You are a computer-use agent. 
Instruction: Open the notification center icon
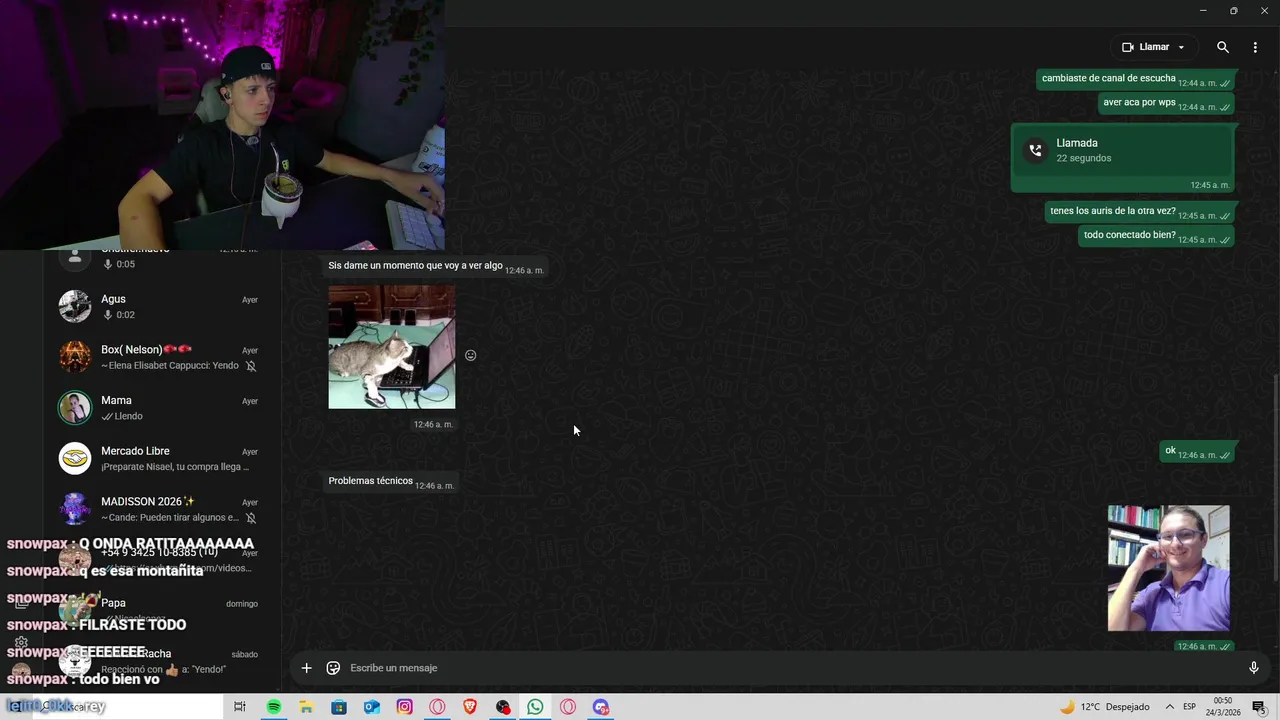coord(1259,707)
